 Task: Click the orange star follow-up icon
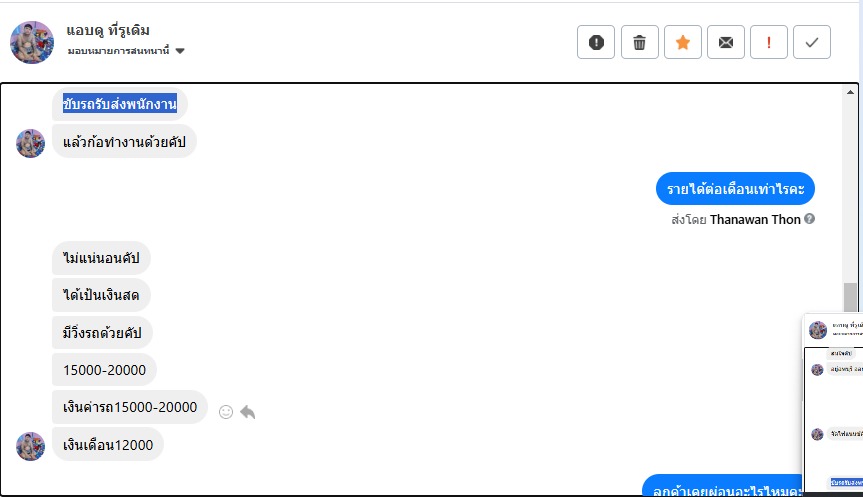pos(682,42)
